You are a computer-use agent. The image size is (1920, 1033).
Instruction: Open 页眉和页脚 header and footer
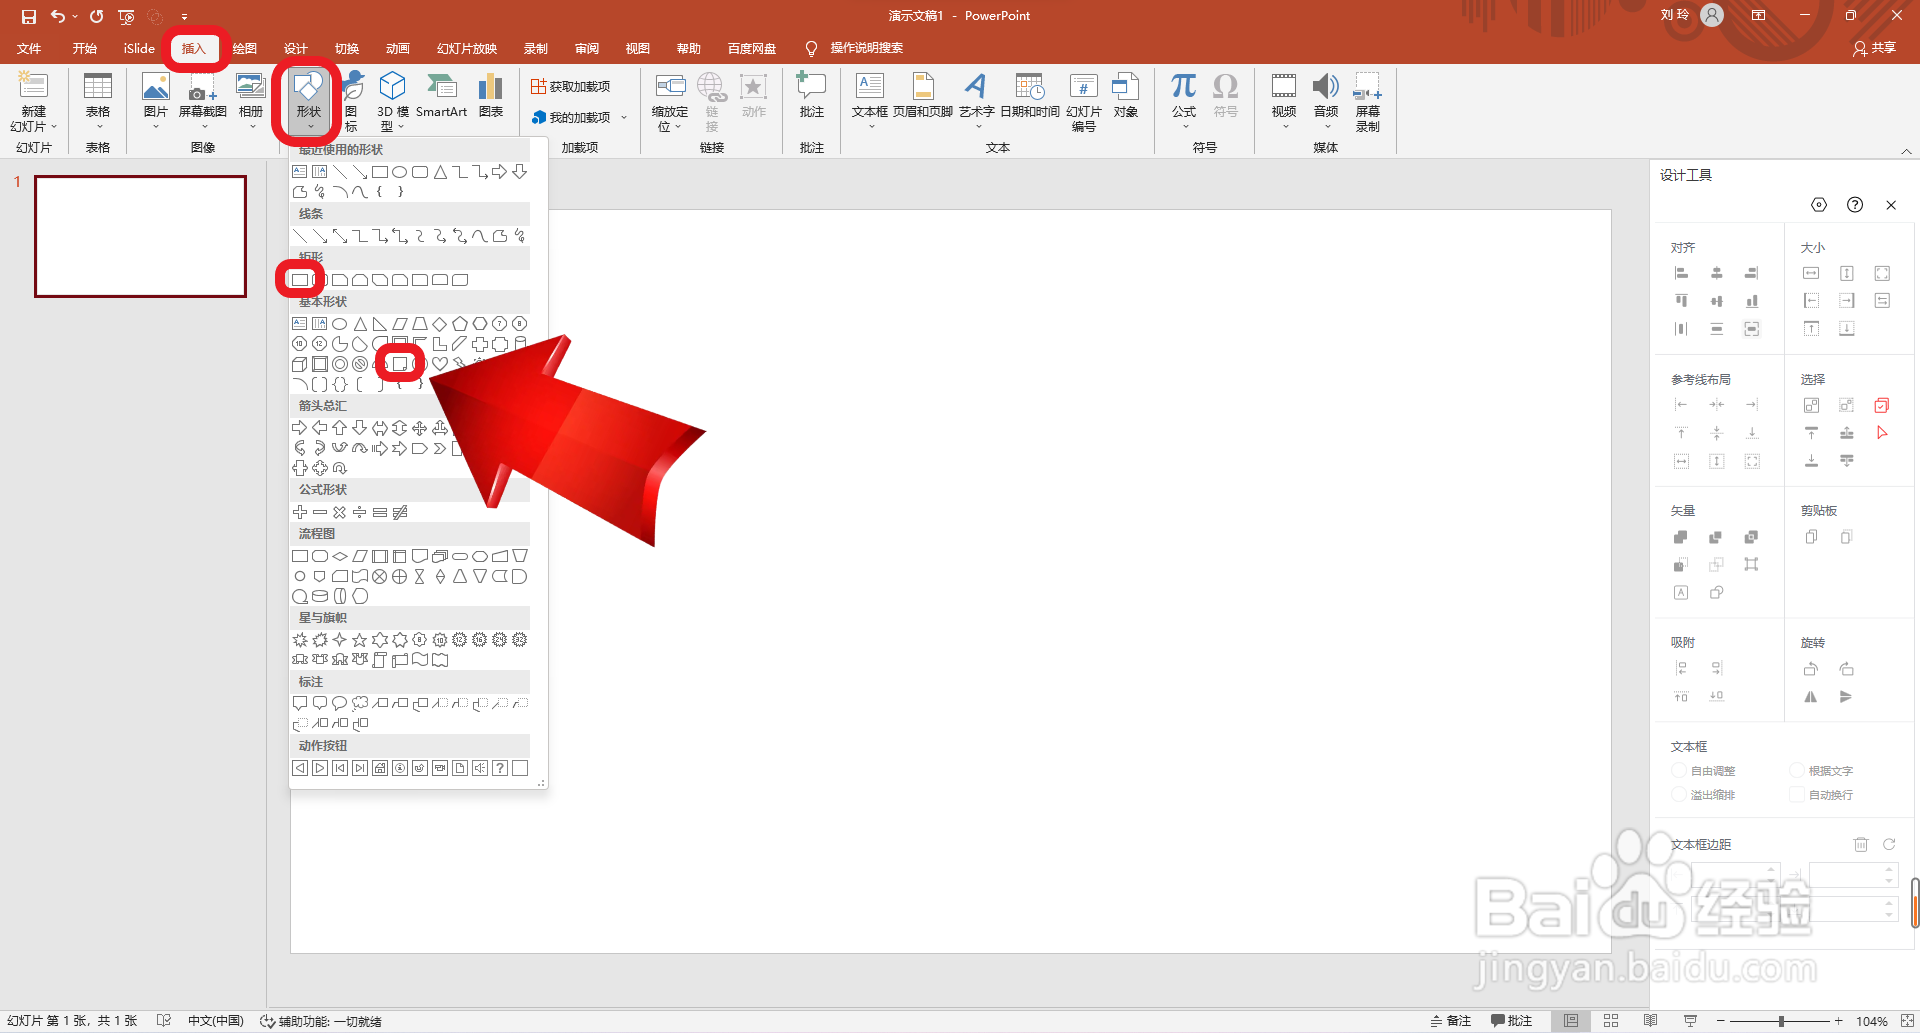[923, 95]
